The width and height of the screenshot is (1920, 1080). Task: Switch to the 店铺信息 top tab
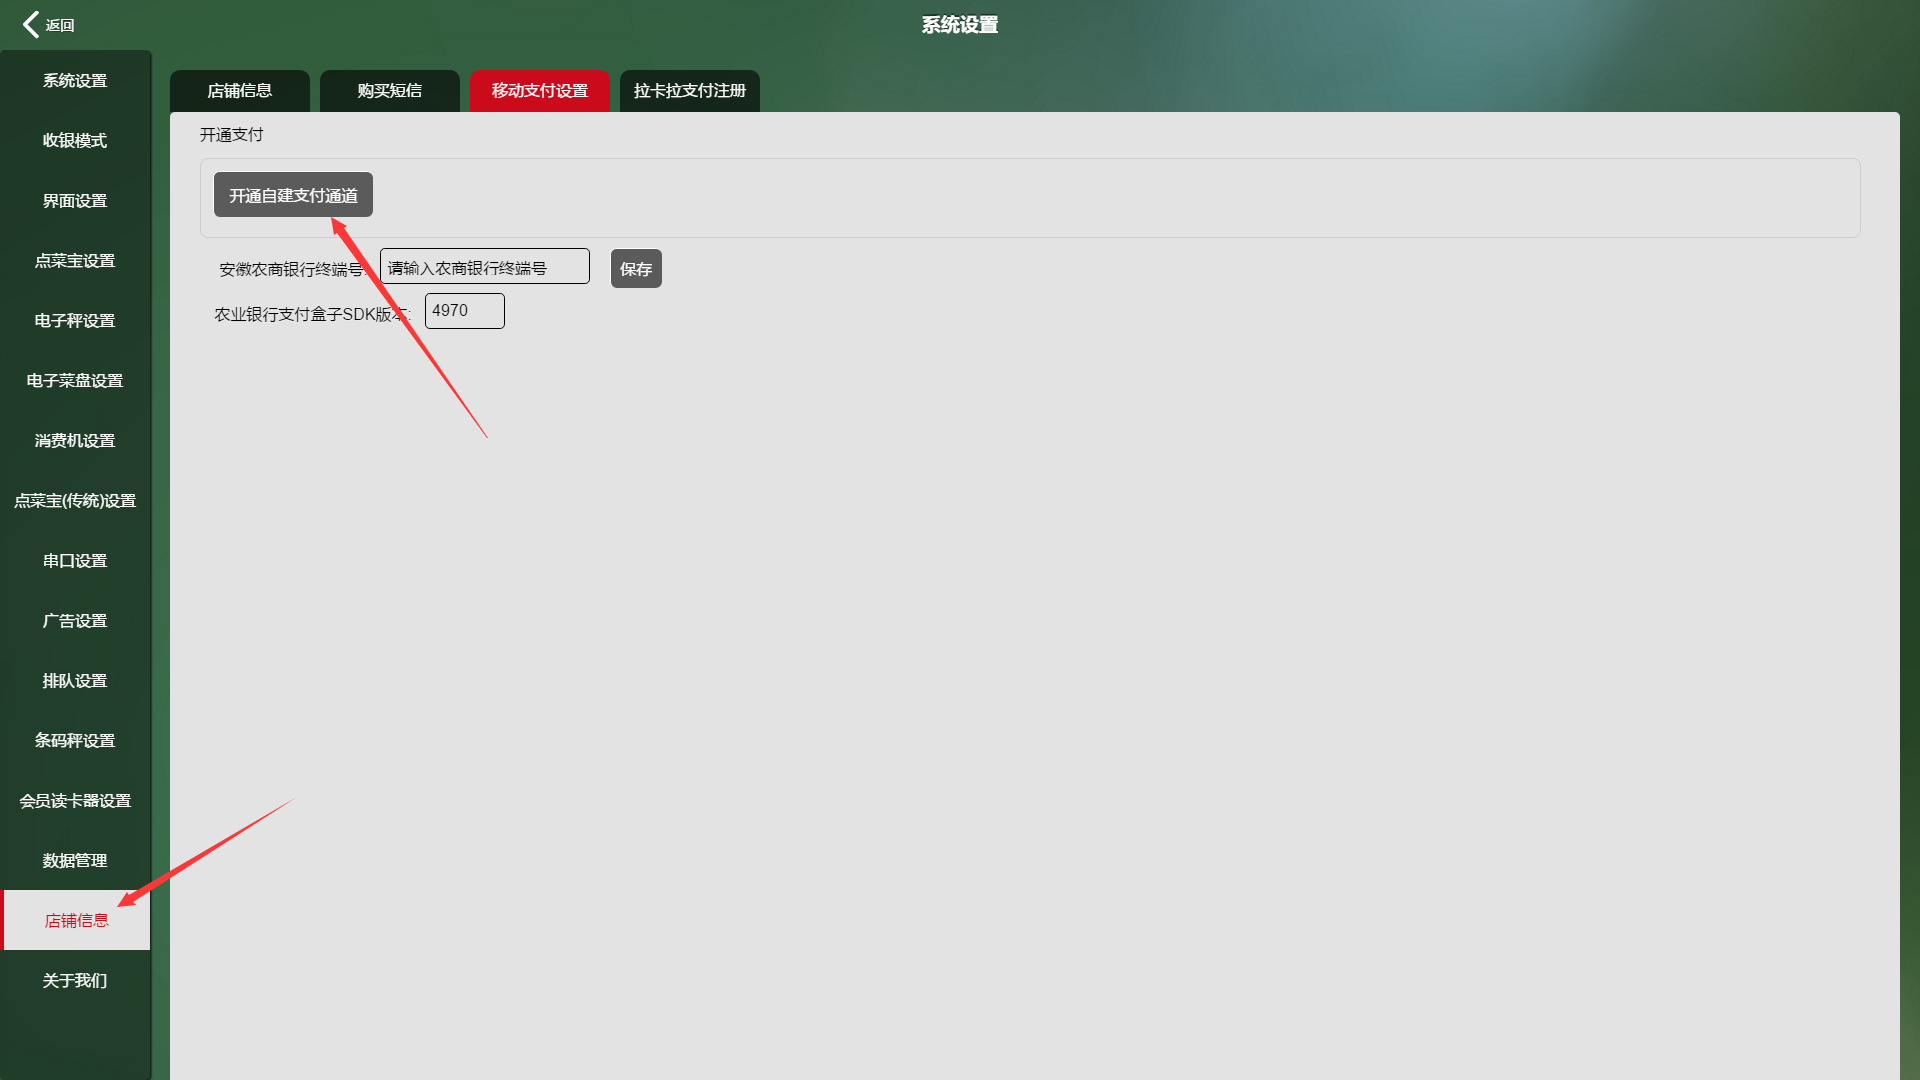pyautogui.click(x=240, y=91)
